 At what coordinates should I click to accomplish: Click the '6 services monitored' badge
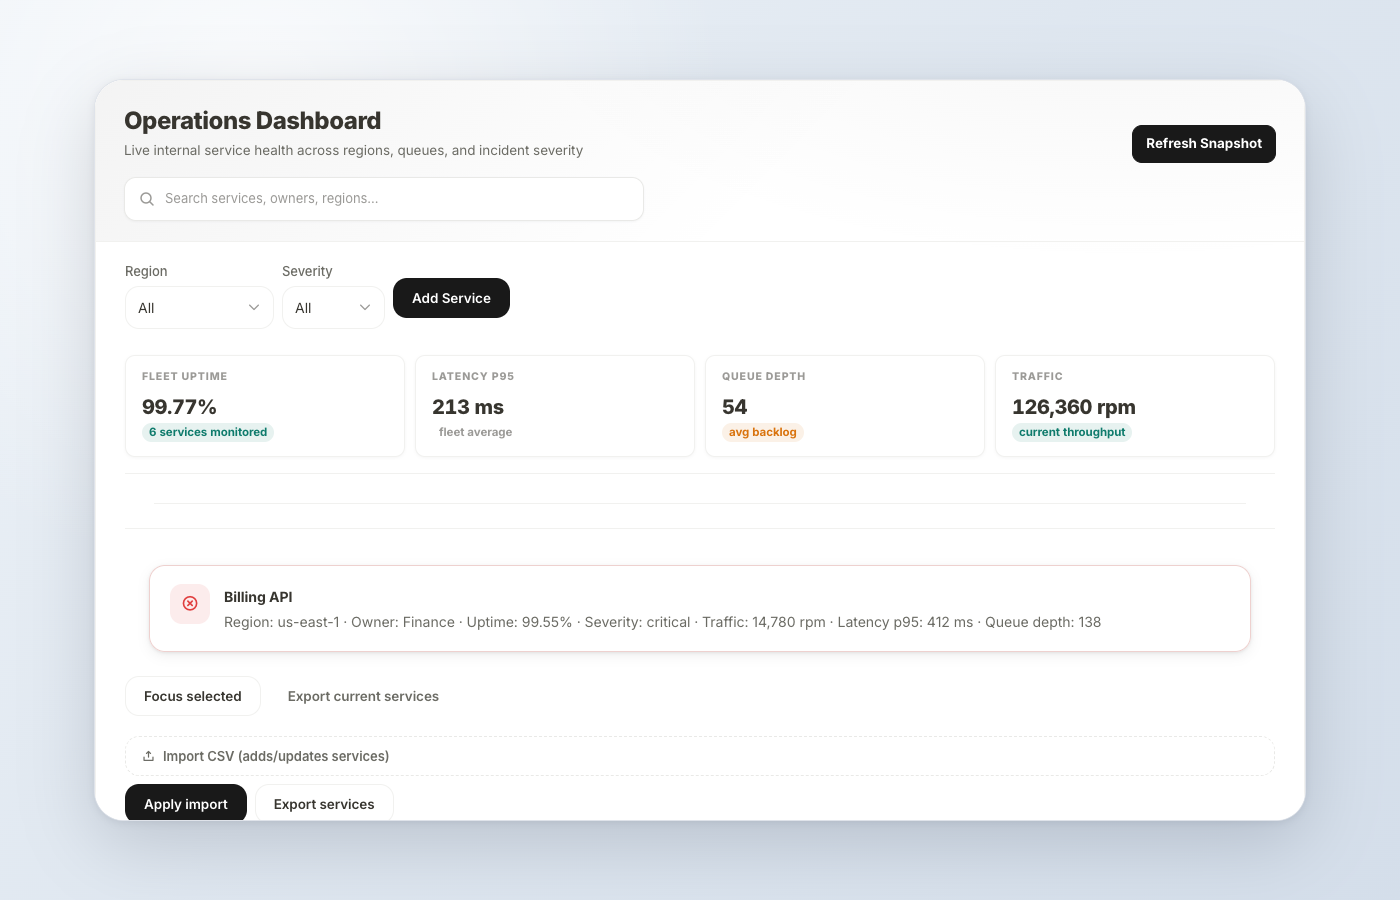pos(208,432)
